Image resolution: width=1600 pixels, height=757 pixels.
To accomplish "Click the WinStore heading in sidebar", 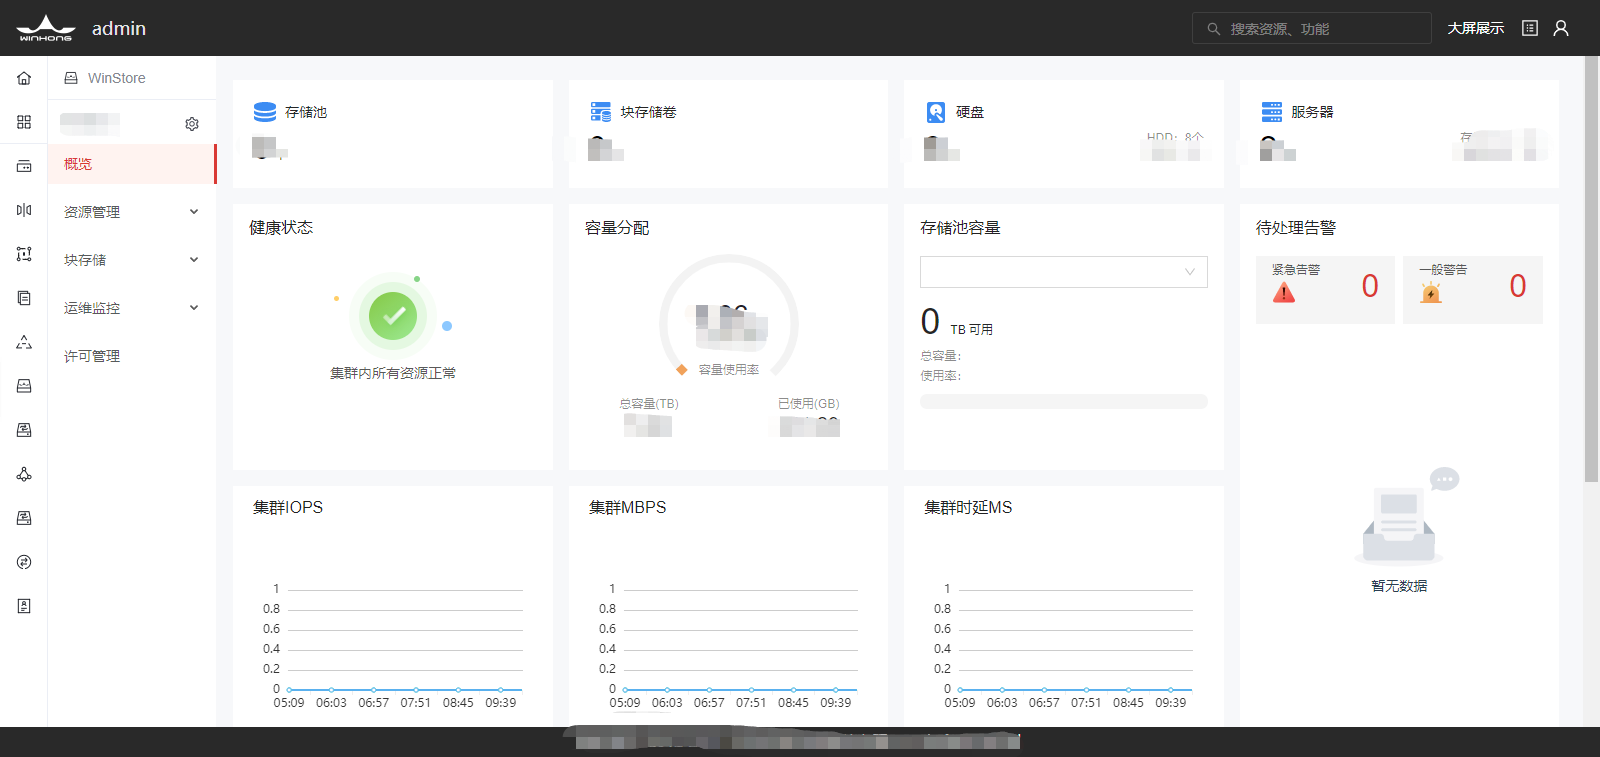I will pos(116,78).
